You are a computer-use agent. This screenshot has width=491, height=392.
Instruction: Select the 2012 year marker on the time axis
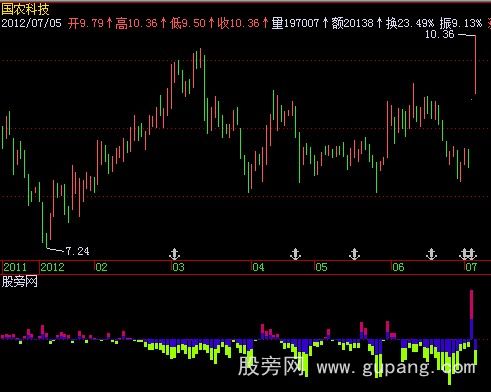52,267
